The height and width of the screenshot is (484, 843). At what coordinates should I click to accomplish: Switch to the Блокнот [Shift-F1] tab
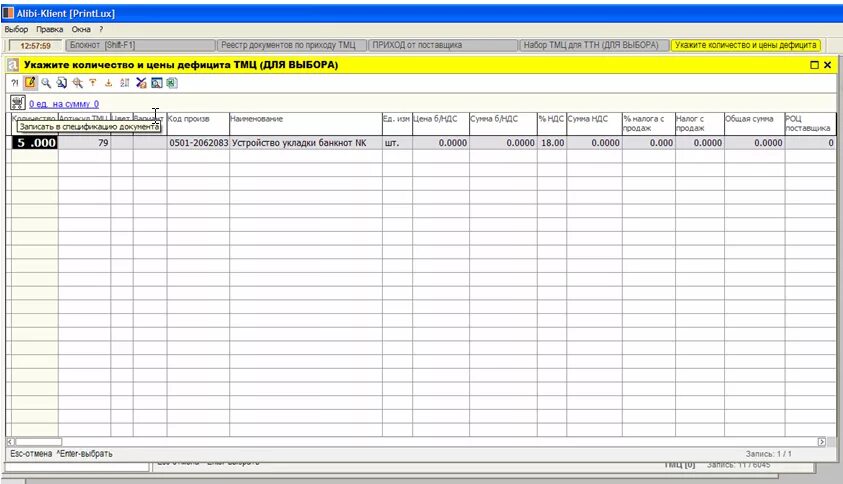[140, 45]
